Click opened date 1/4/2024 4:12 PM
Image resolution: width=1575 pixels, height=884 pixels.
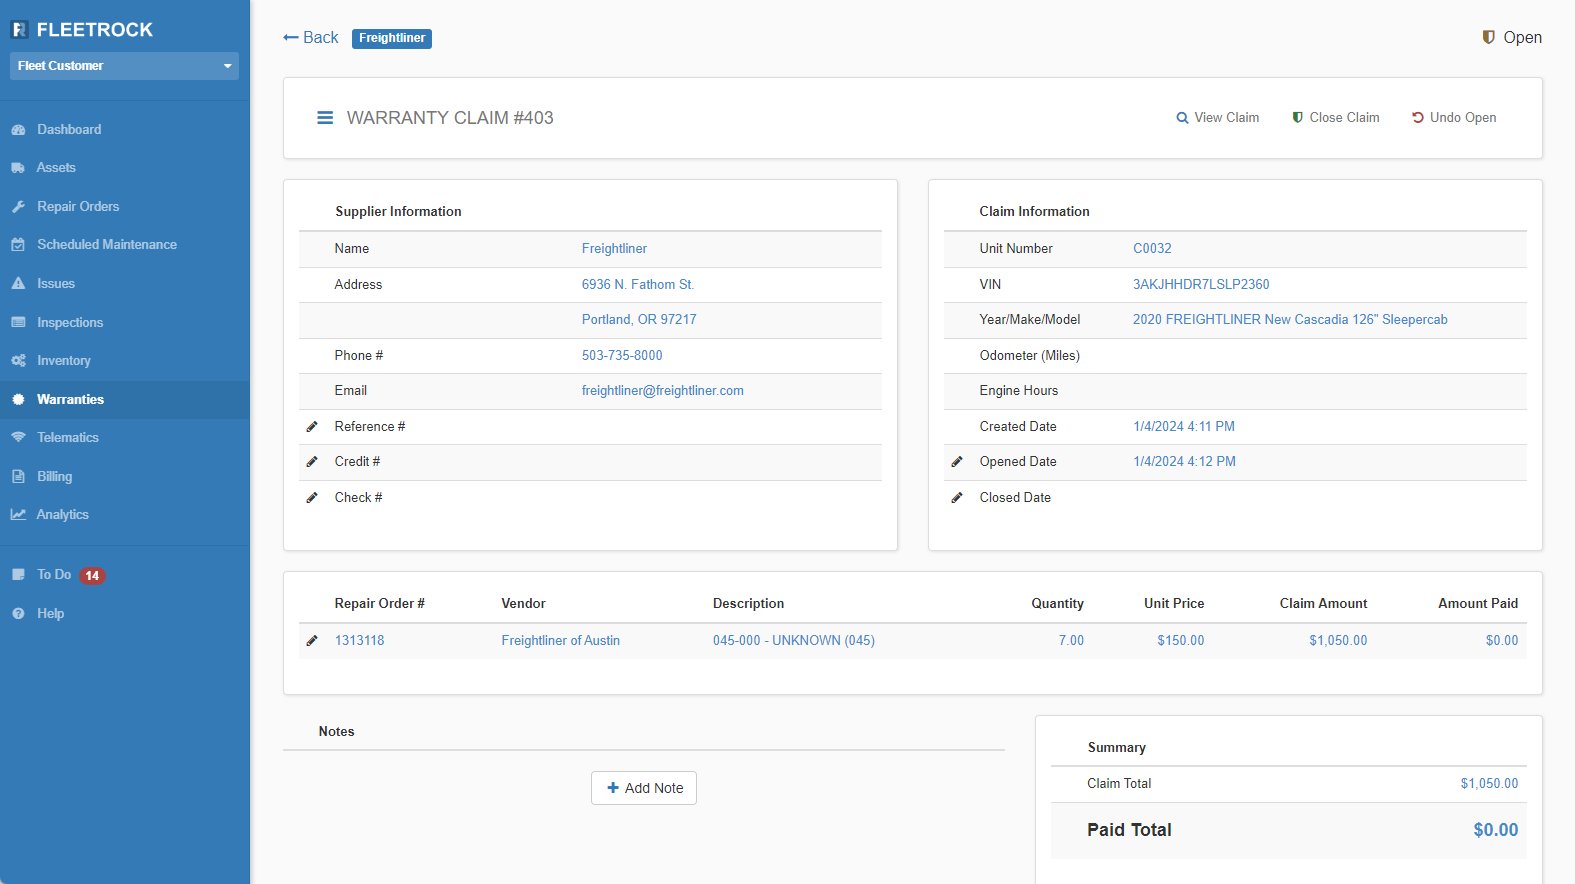coord(1184,462)
